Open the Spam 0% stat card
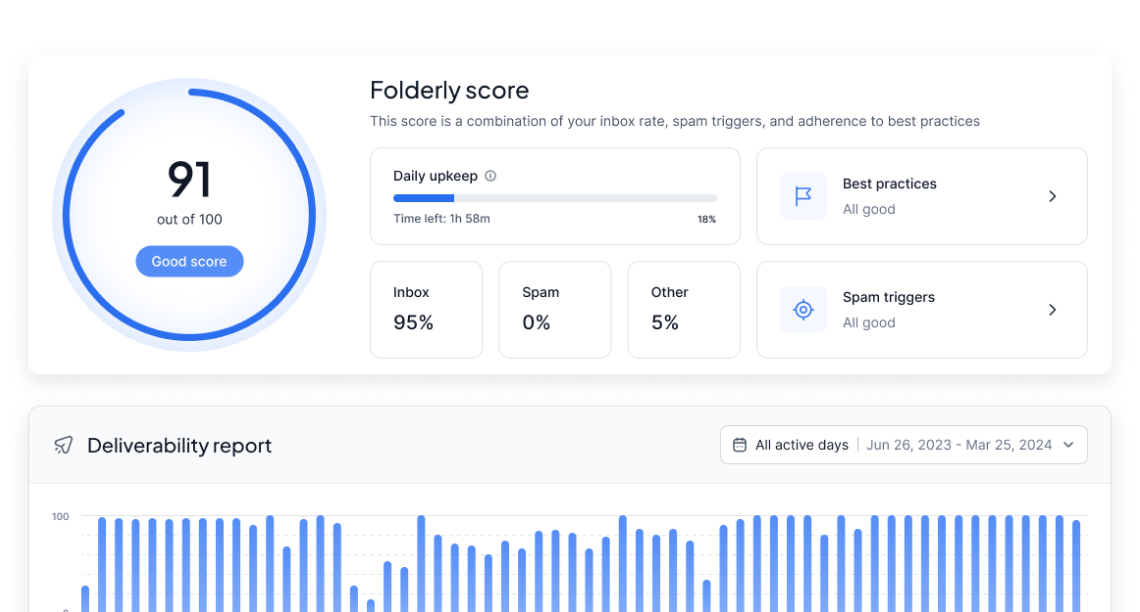The image size is (1140, 612). [x=554, y=309]
